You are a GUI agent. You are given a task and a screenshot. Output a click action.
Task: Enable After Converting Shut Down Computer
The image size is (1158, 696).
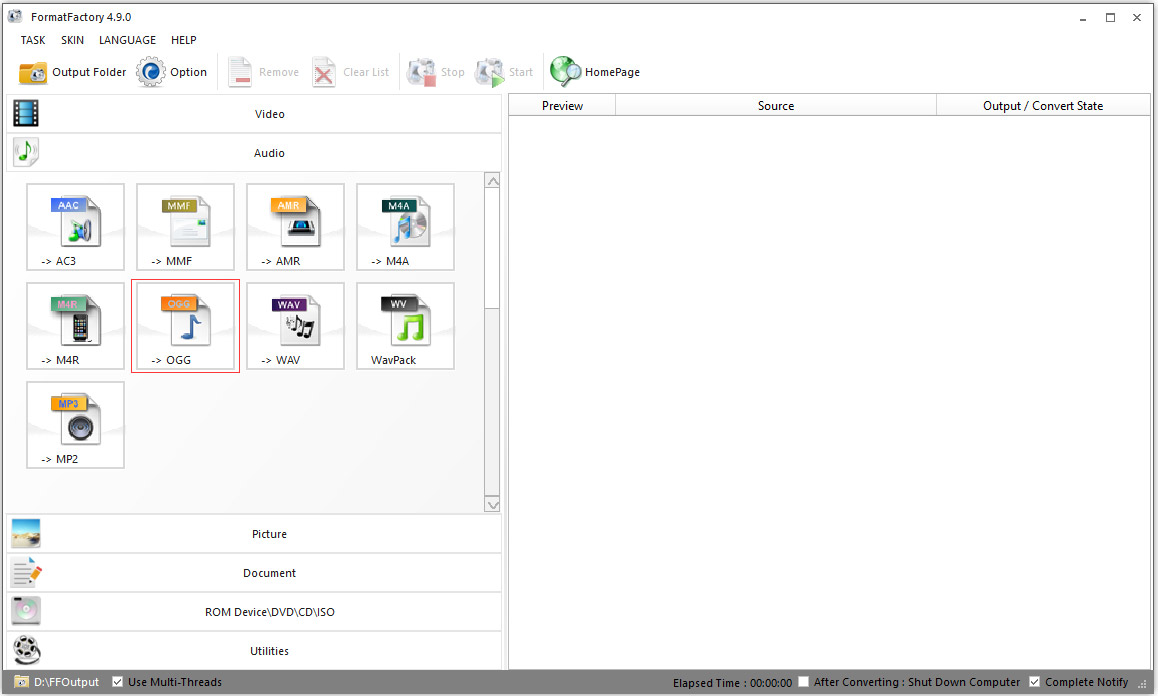click(804, 681)
